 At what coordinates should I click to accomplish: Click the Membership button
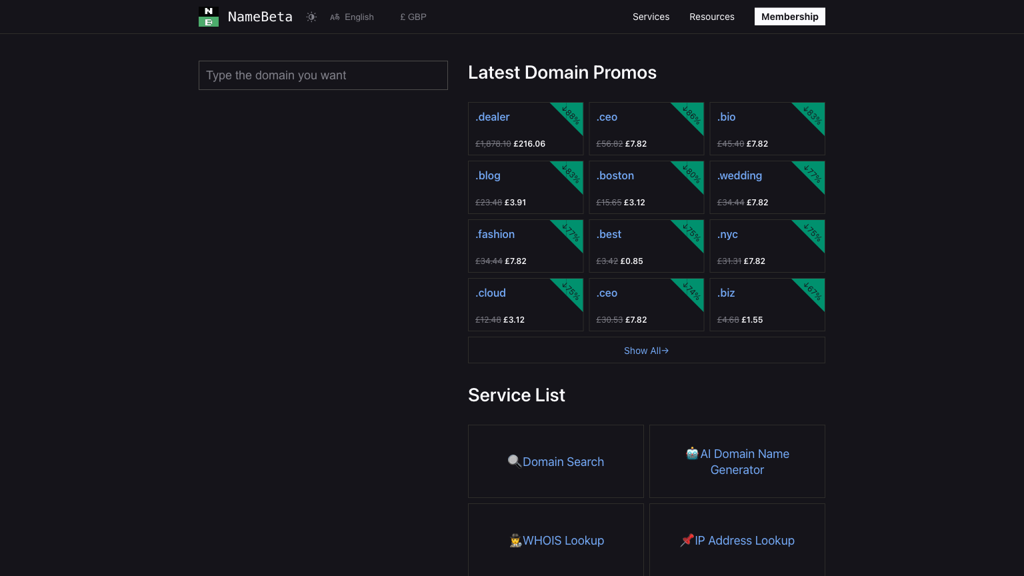point(789,16)
